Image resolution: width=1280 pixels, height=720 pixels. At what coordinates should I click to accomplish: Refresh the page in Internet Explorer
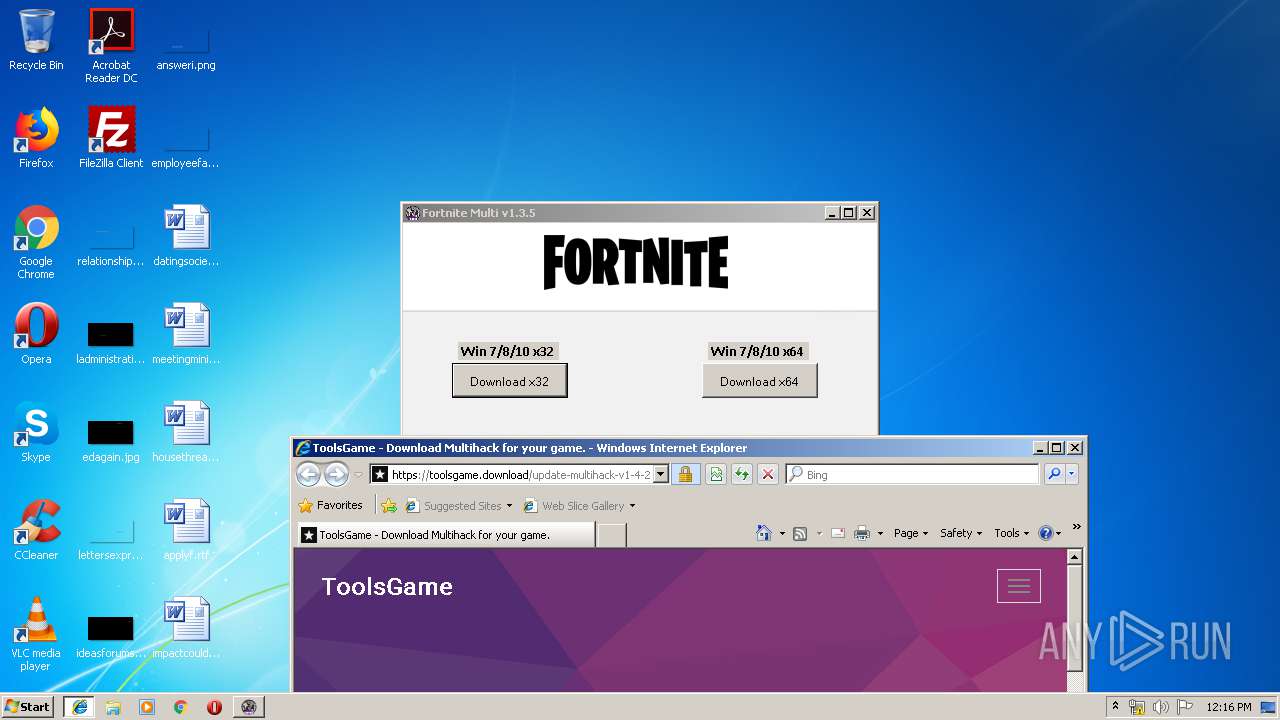[x=741, y=475]
